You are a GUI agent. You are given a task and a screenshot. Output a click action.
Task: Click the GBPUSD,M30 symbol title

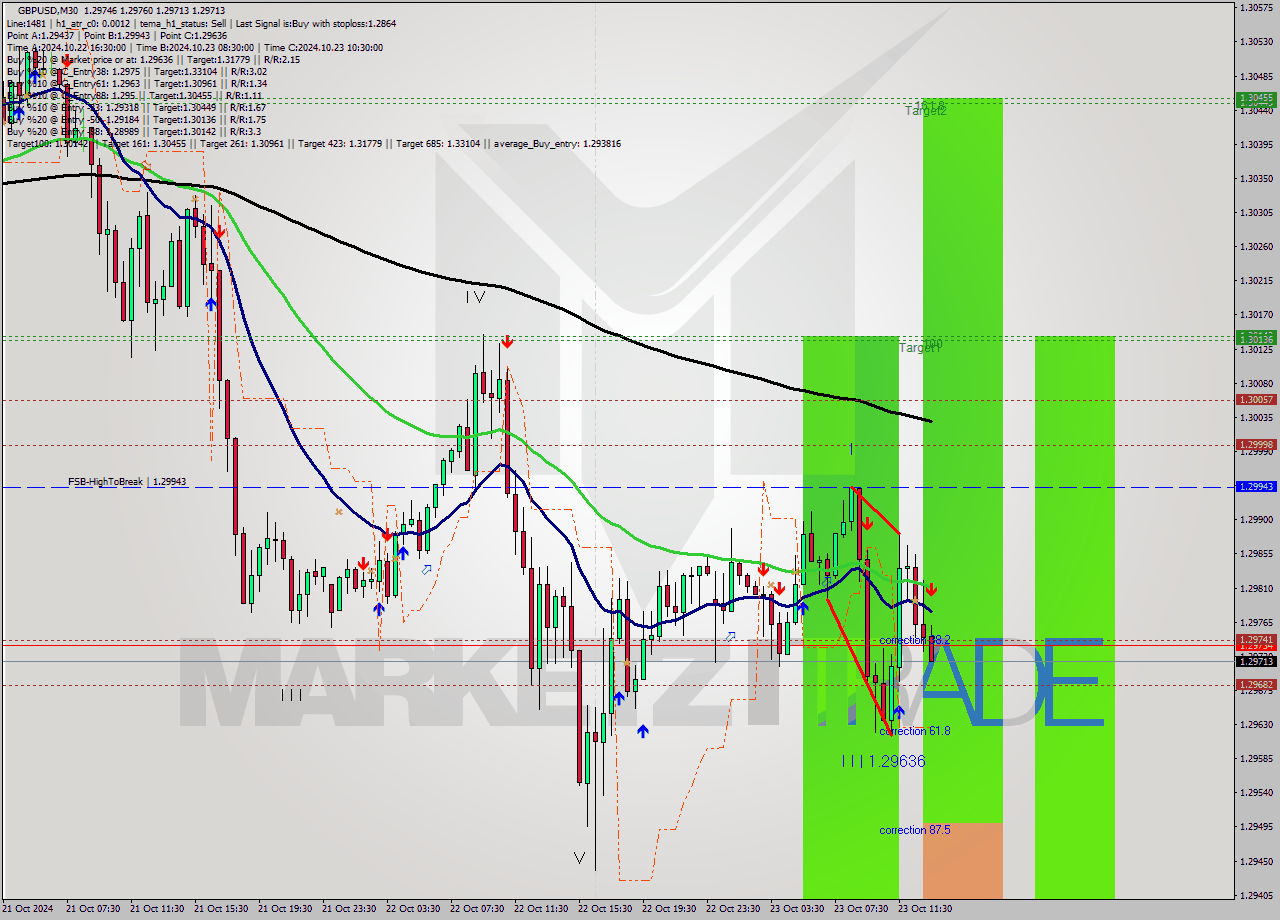point(49,10)
